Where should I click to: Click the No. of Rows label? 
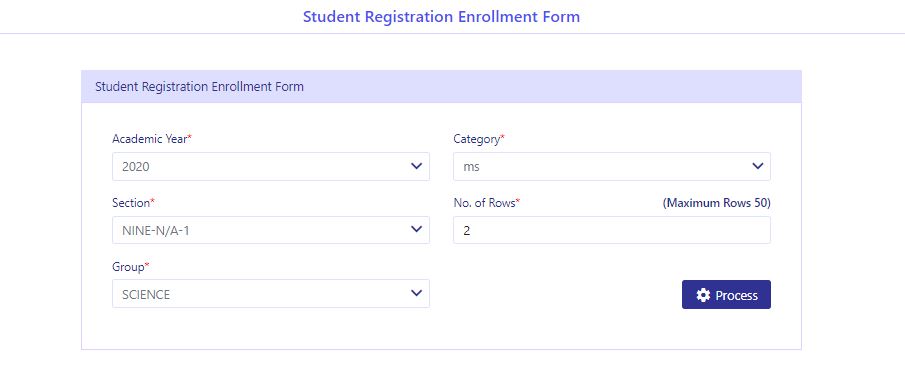(x=484, y=203)
